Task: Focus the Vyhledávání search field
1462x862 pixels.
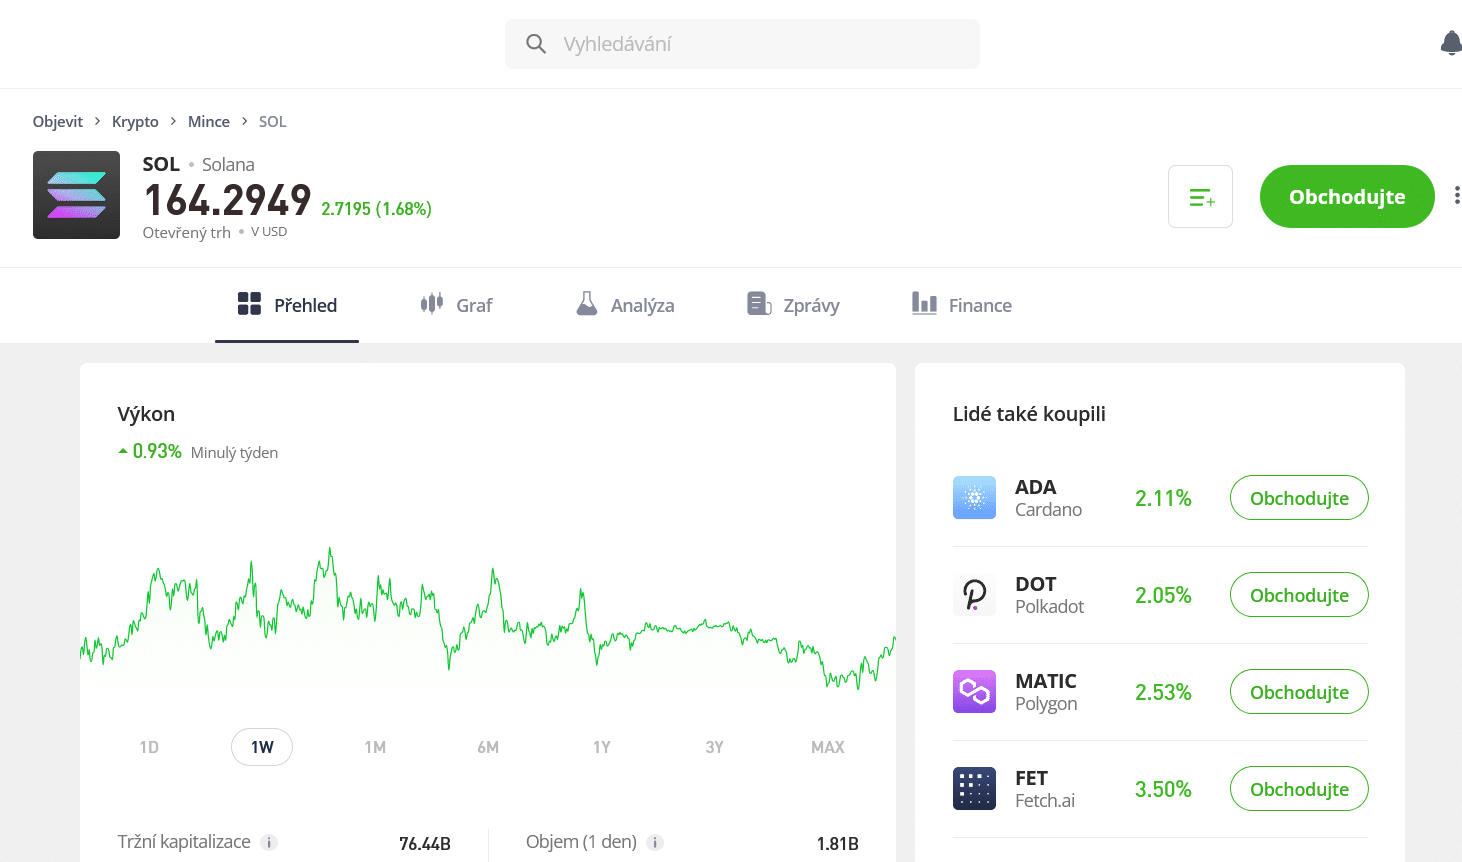Action: (742, 44)
